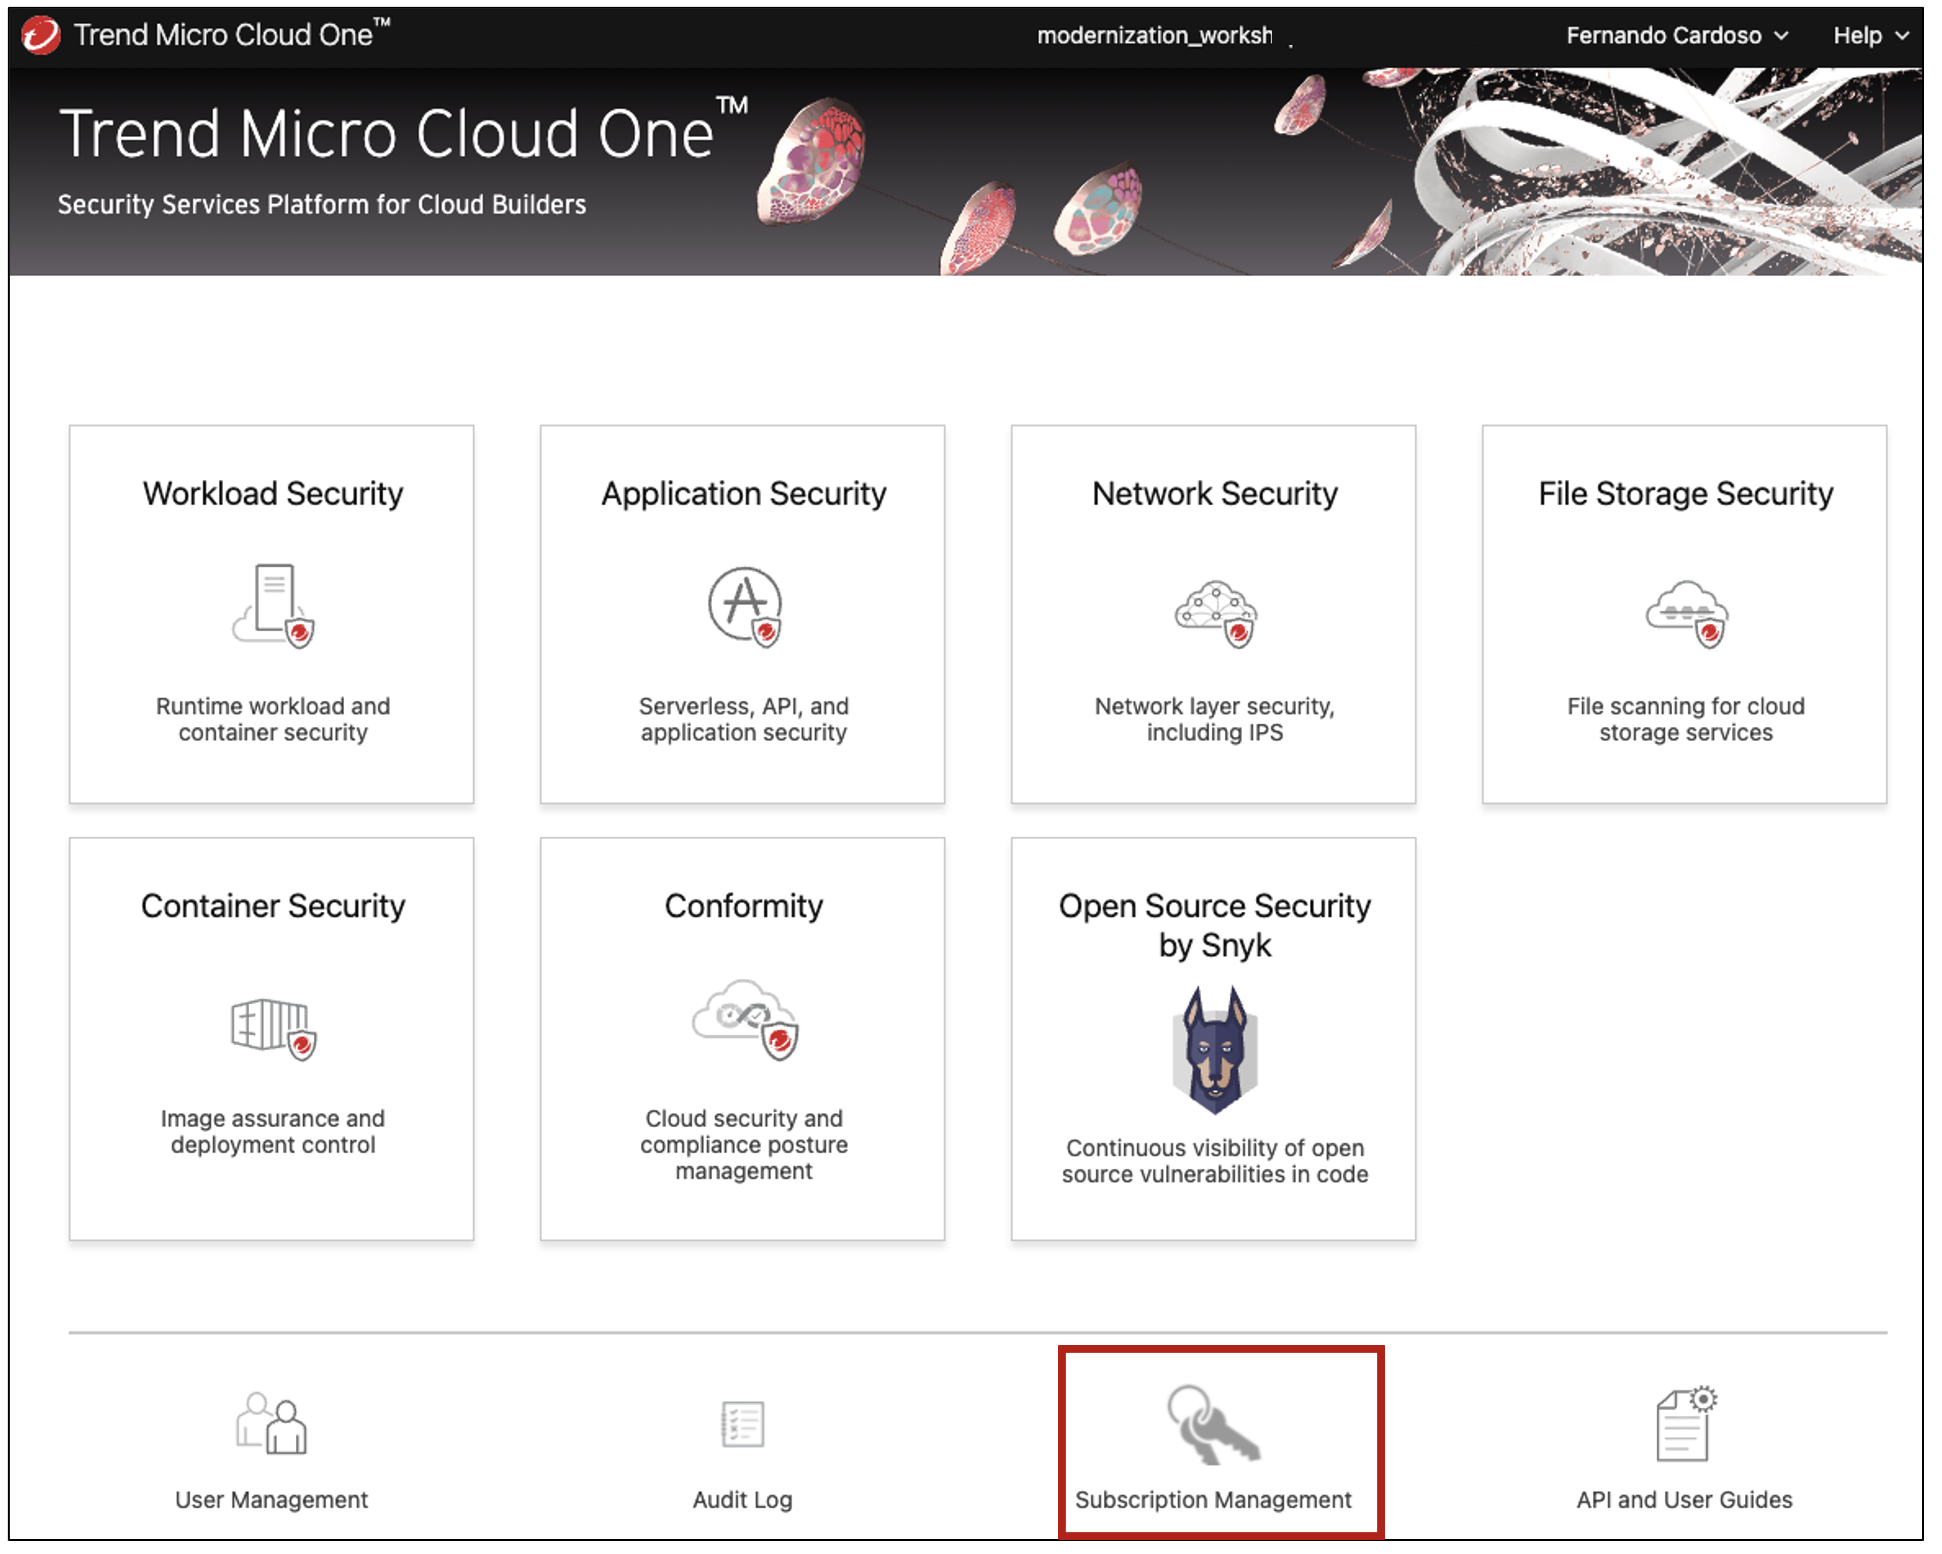The width and height of the screenshot is (1942, 1554).
Task: Select the Network Security card title
Action: (x=1215, y=493)
